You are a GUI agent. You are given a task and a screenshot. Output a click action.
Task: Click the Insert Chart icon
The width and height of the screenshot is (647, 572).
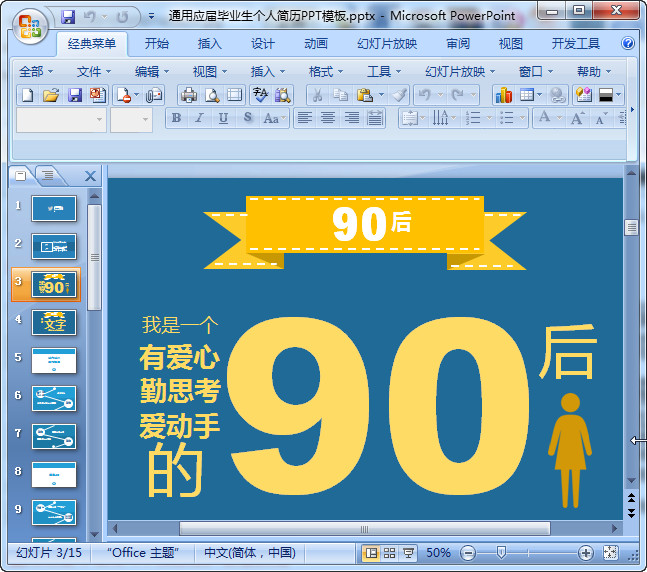[503, 95]
